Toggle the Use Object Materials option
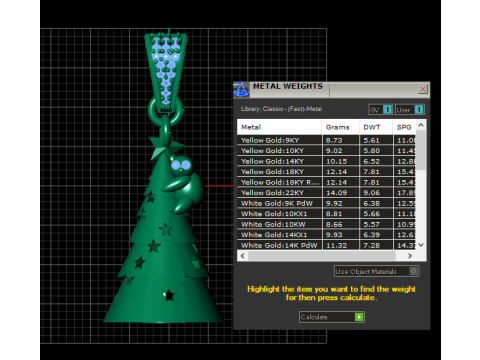 (377, 271)
